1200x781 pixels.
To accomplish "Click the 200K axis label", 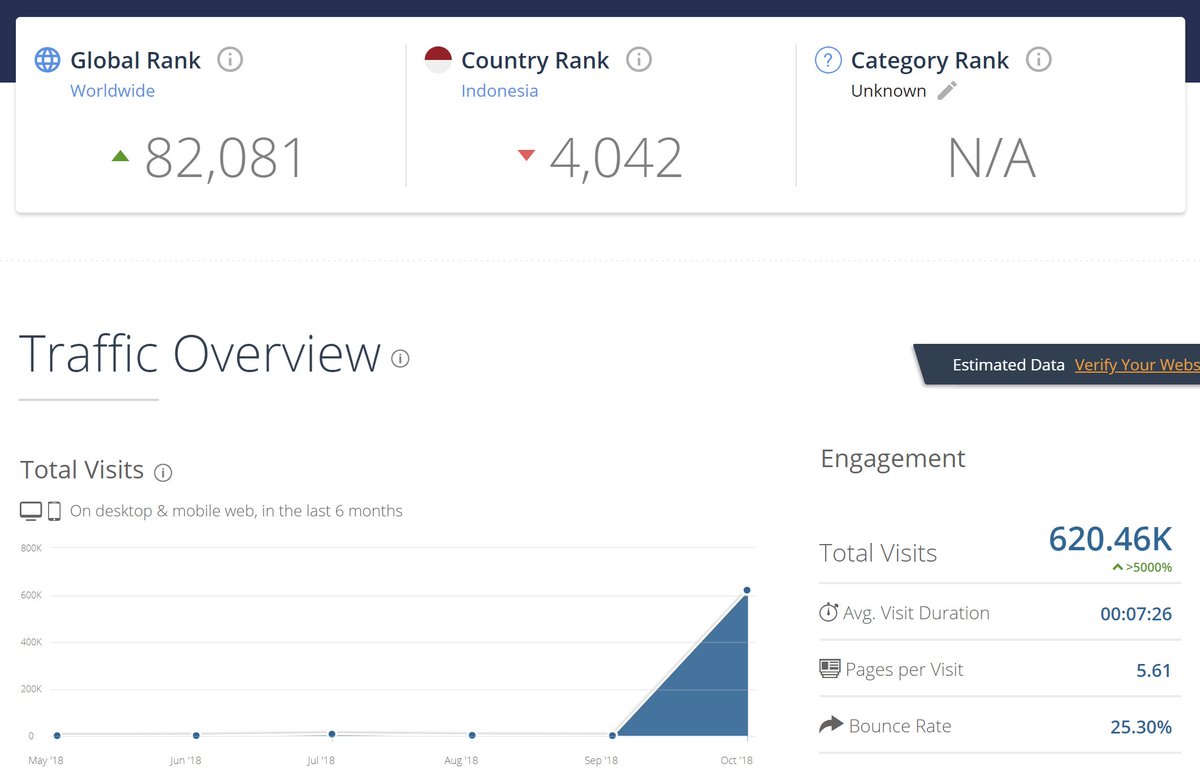I will click(31, 689).
